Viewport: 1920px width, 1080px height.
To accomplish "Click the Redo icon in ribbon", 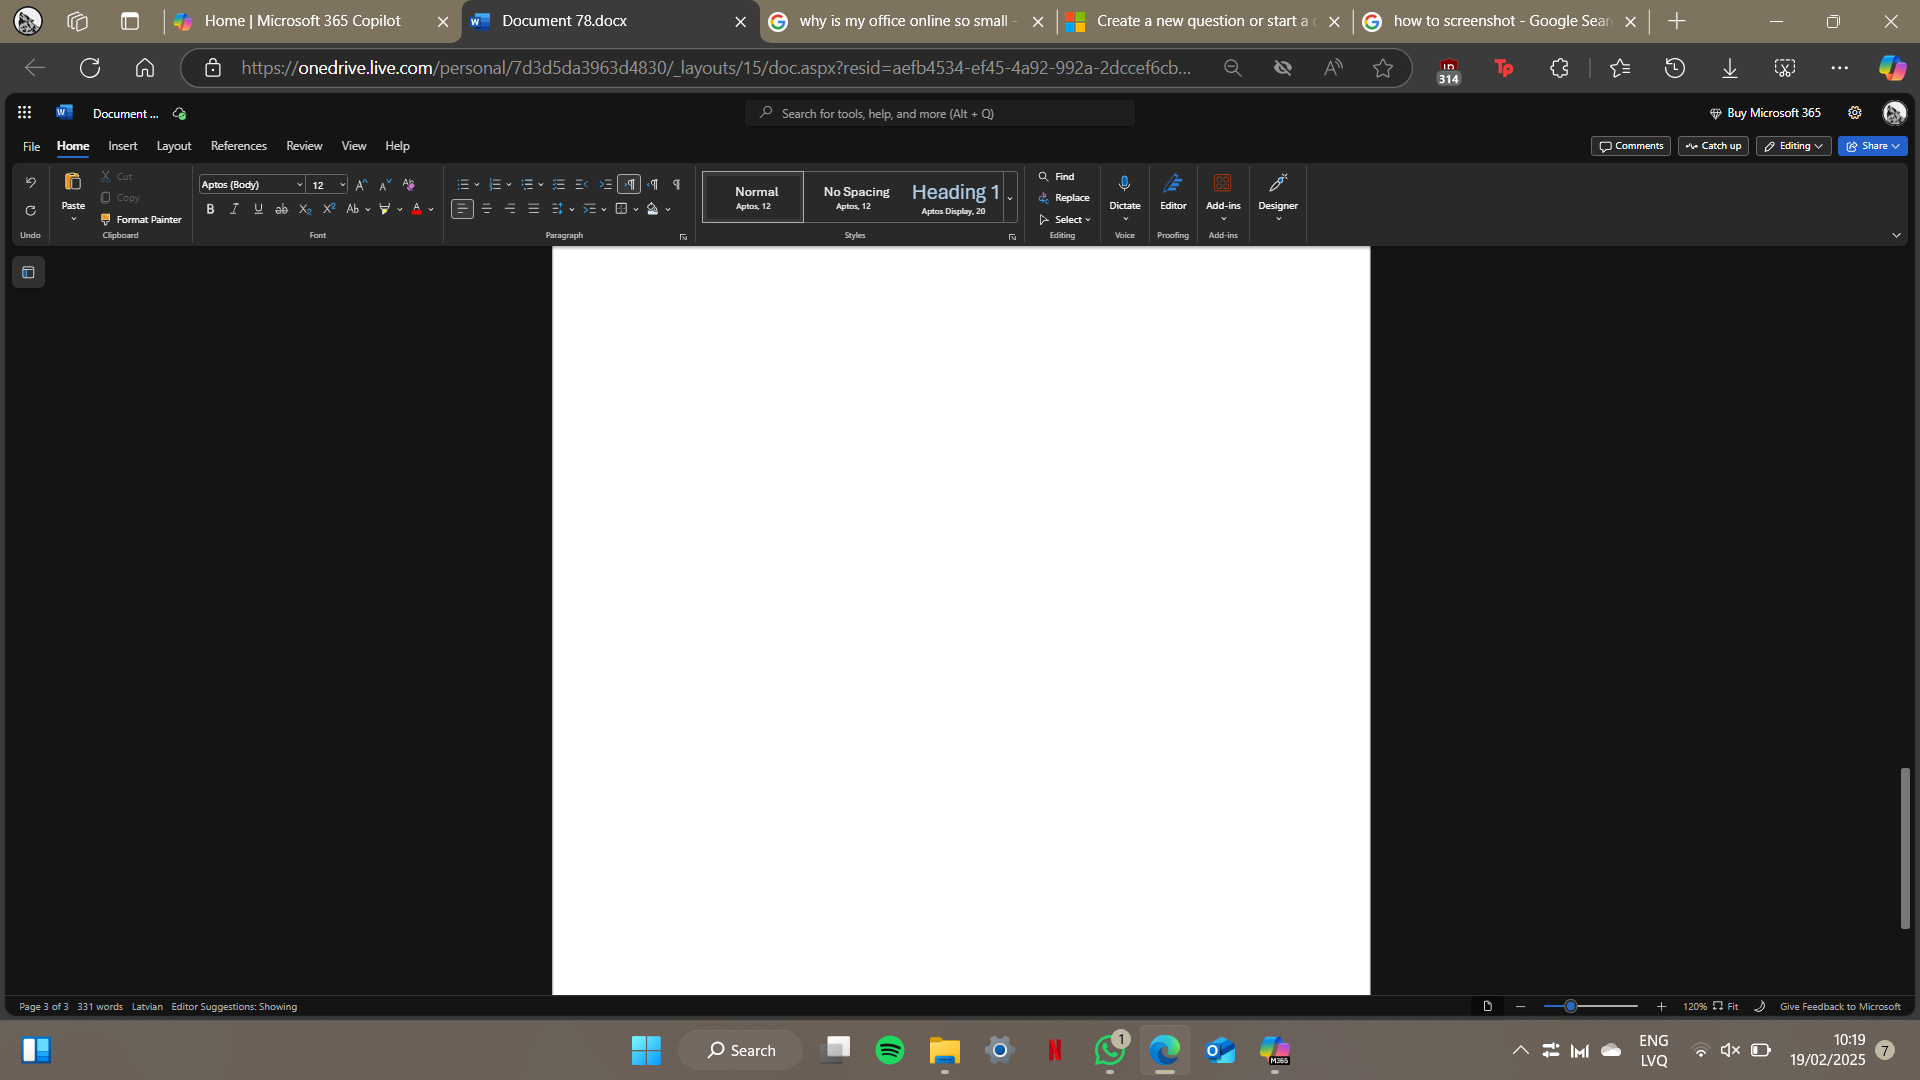I will 31,210.
